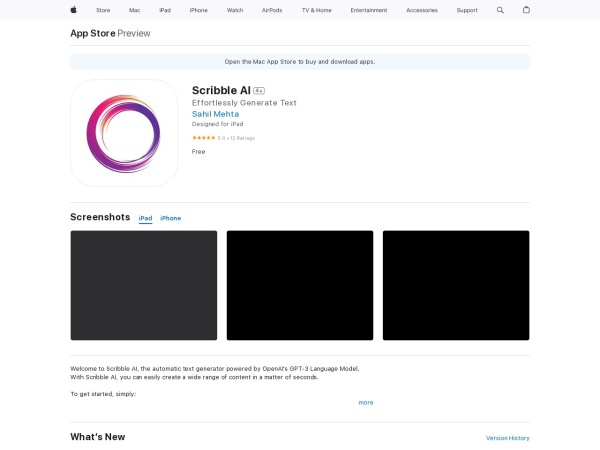
Task: Select iPhone in the navigation bar
Action: pos(199,10)
